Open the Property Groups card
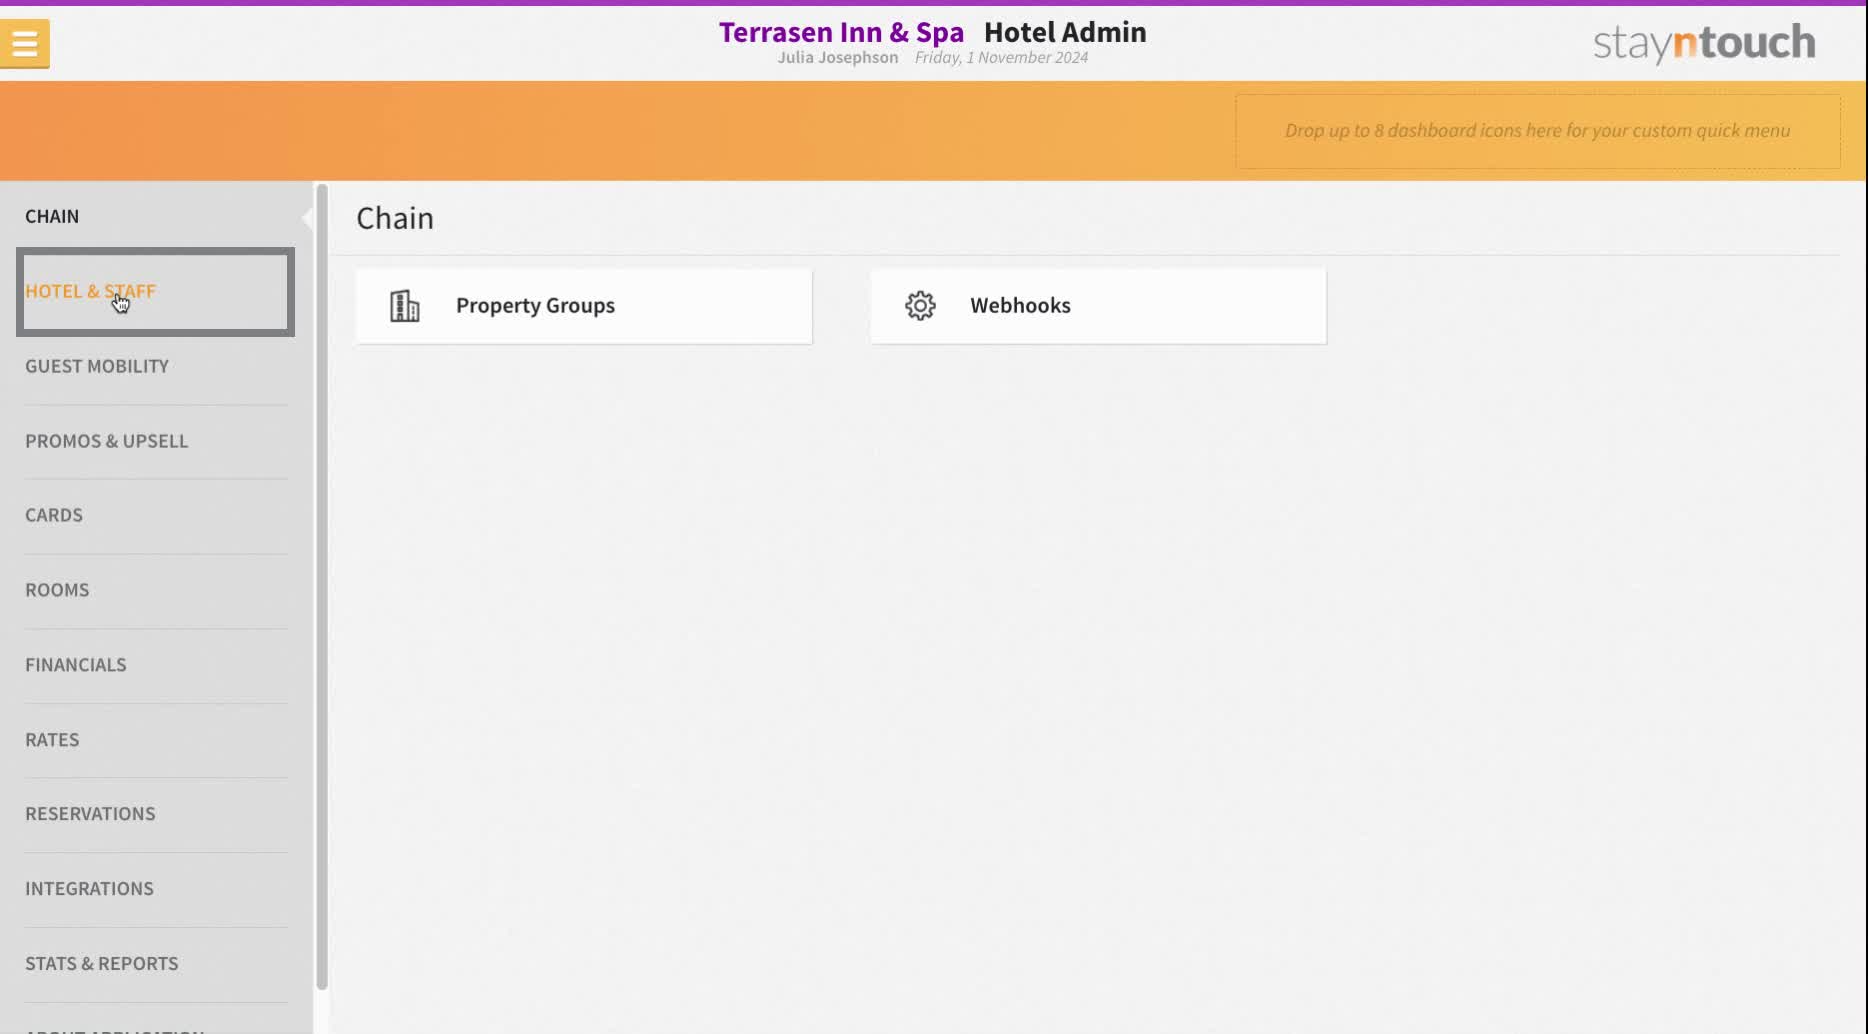The image size is (1868, 1034). tap(584, 306)
